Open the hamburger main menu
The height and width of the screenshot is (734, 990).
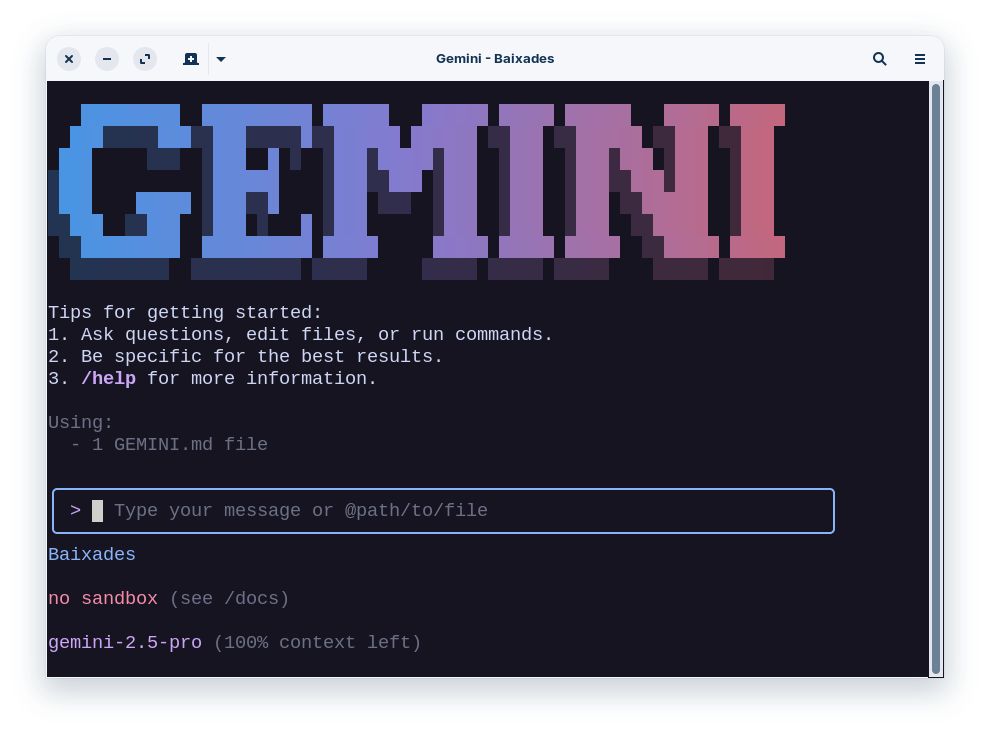(920, 59)
